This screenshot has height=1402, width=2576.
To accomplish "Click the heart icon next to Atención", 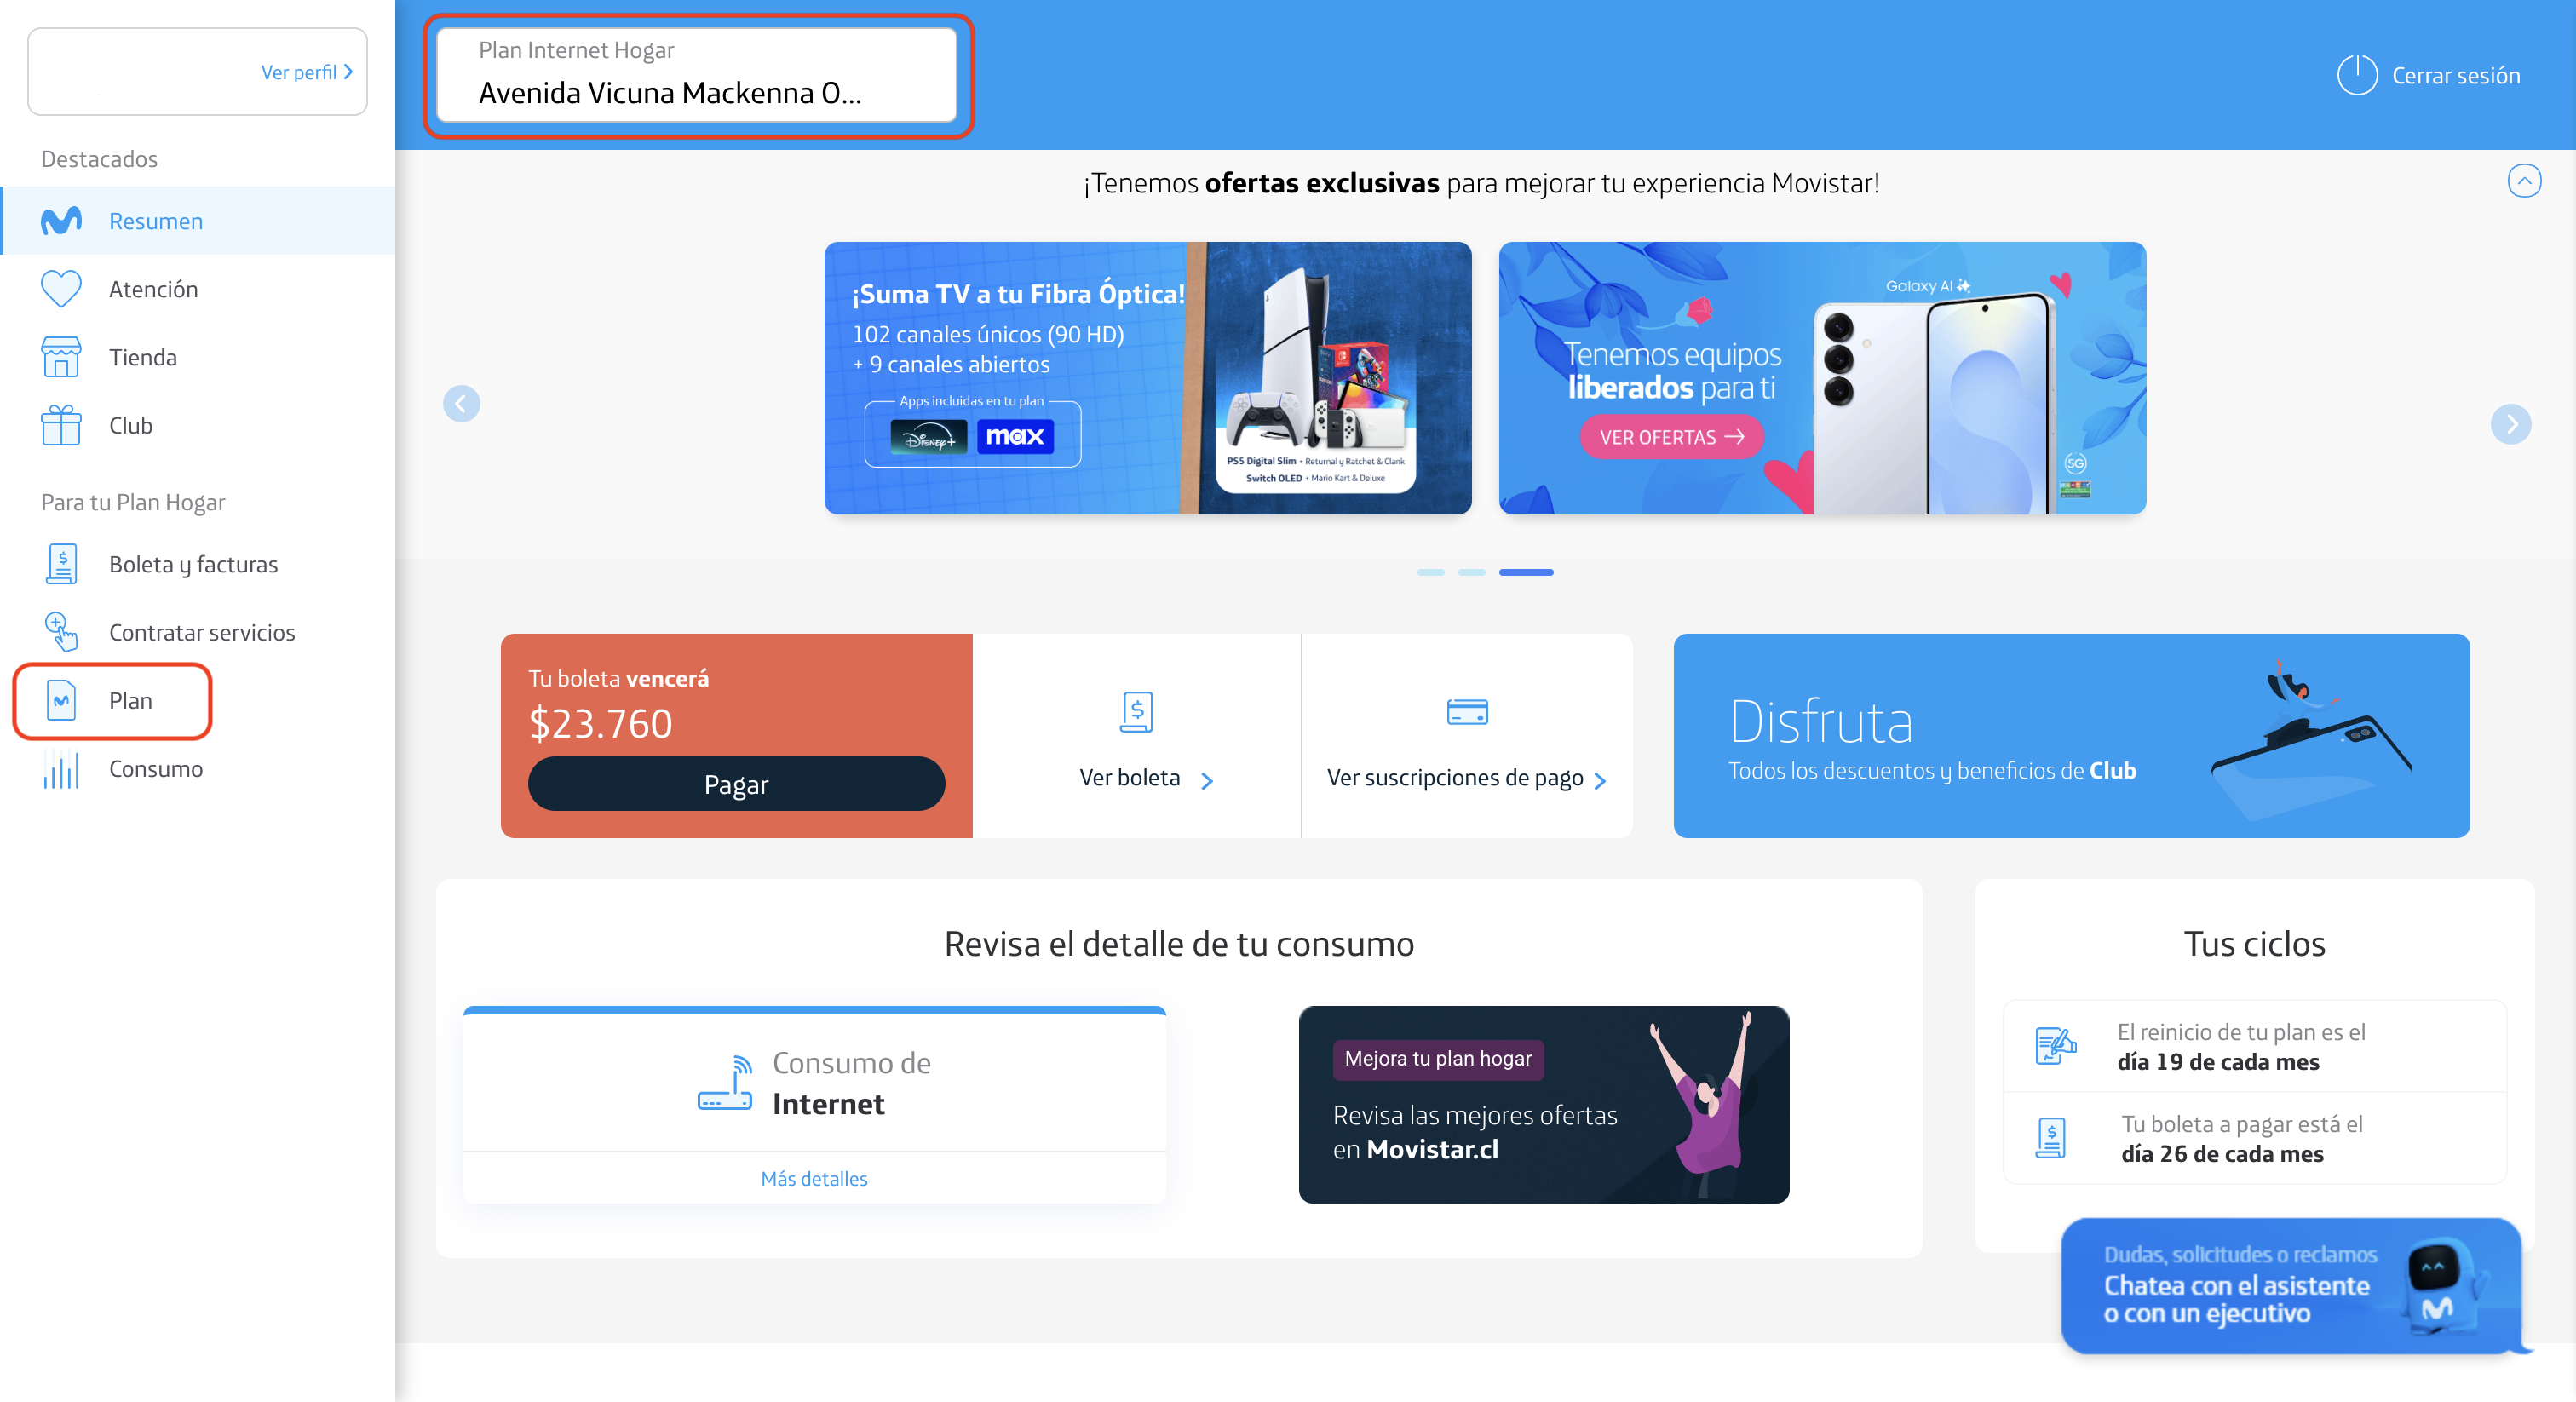I will (61, 289).
